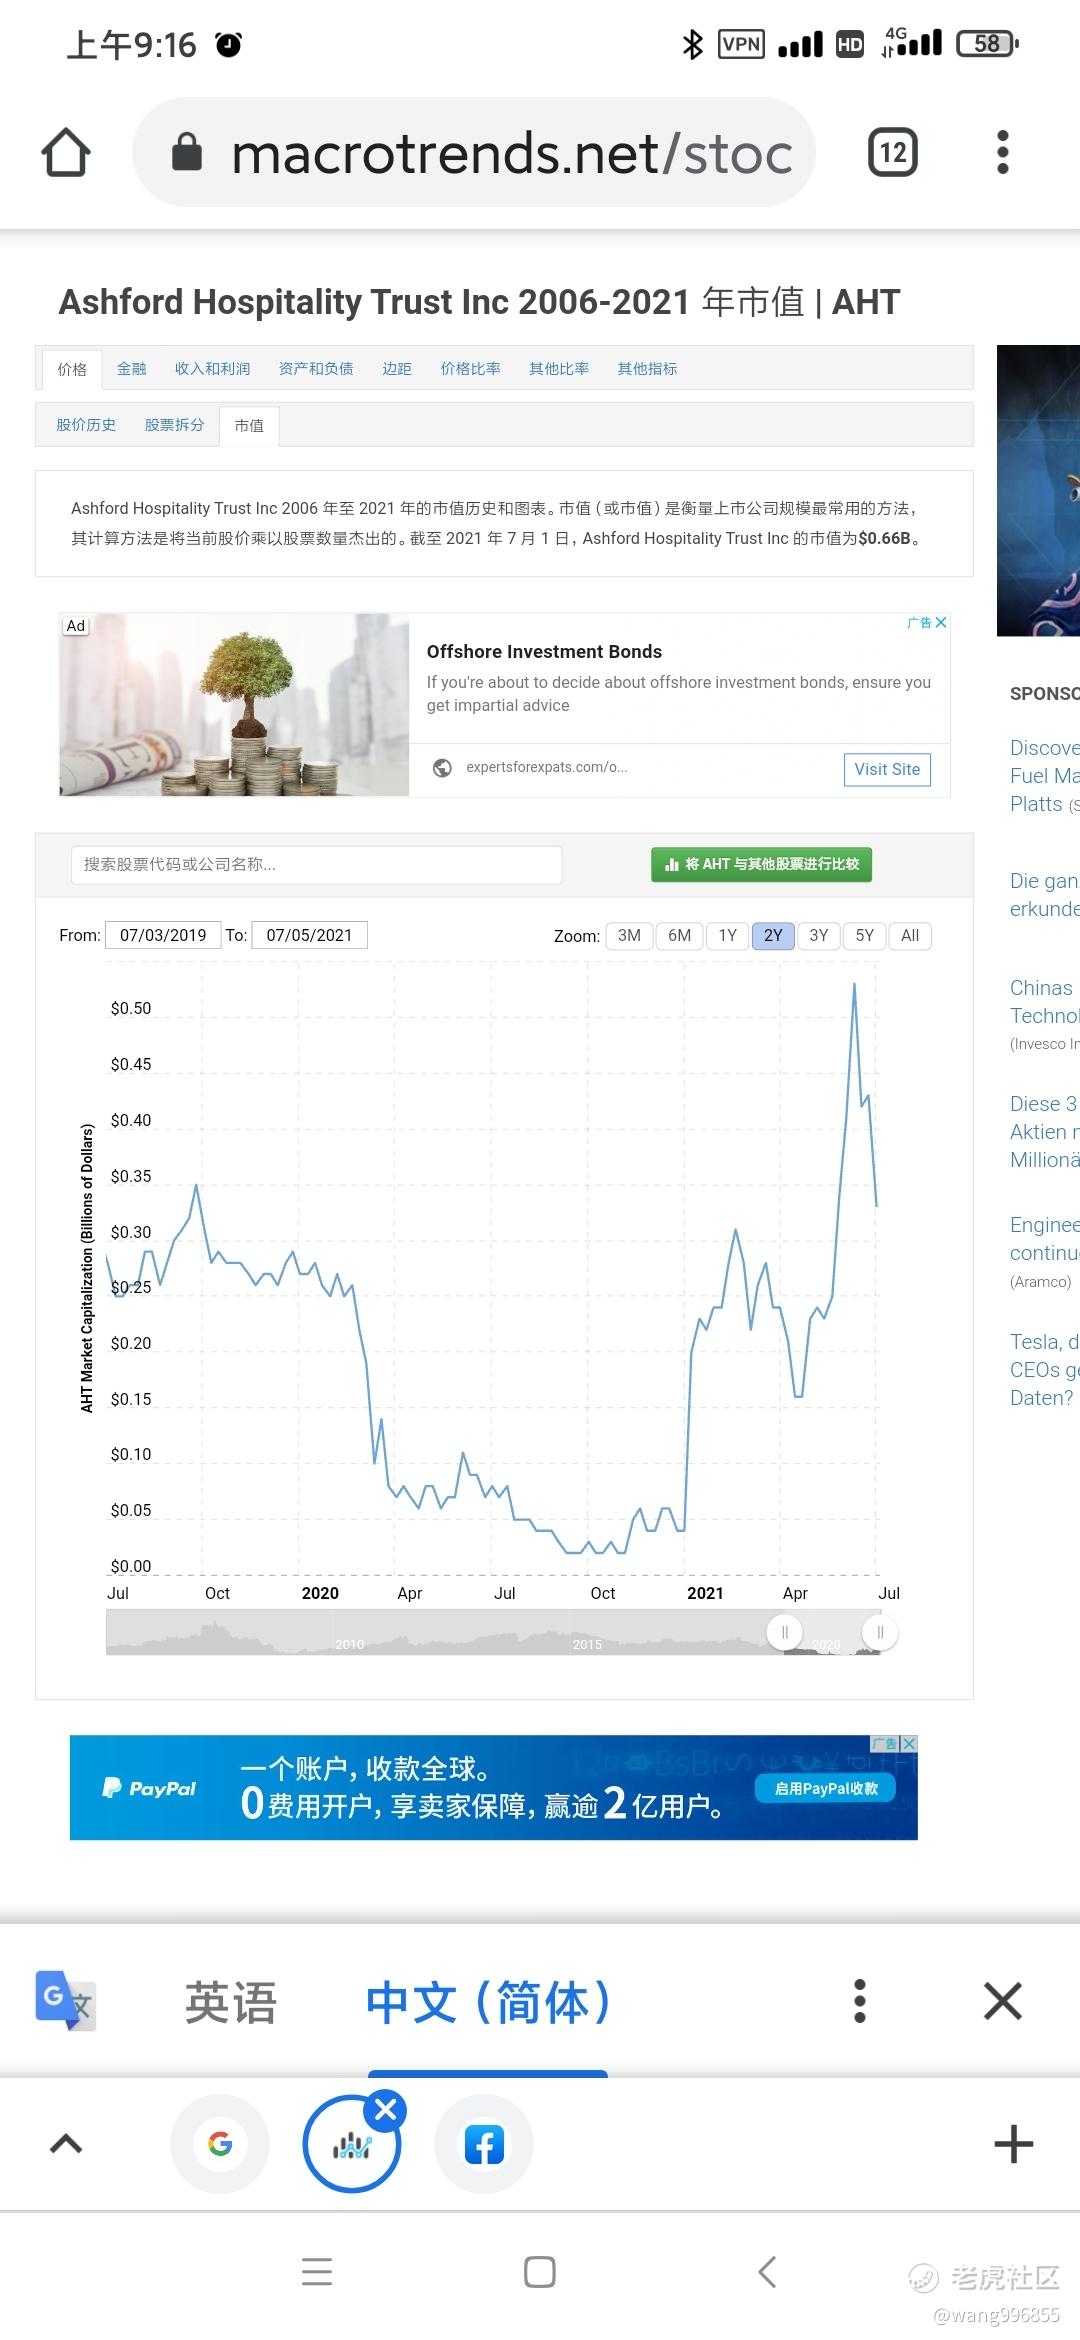
Task: Select the 2Y zoom range
Action: click(x=773, y=936)
